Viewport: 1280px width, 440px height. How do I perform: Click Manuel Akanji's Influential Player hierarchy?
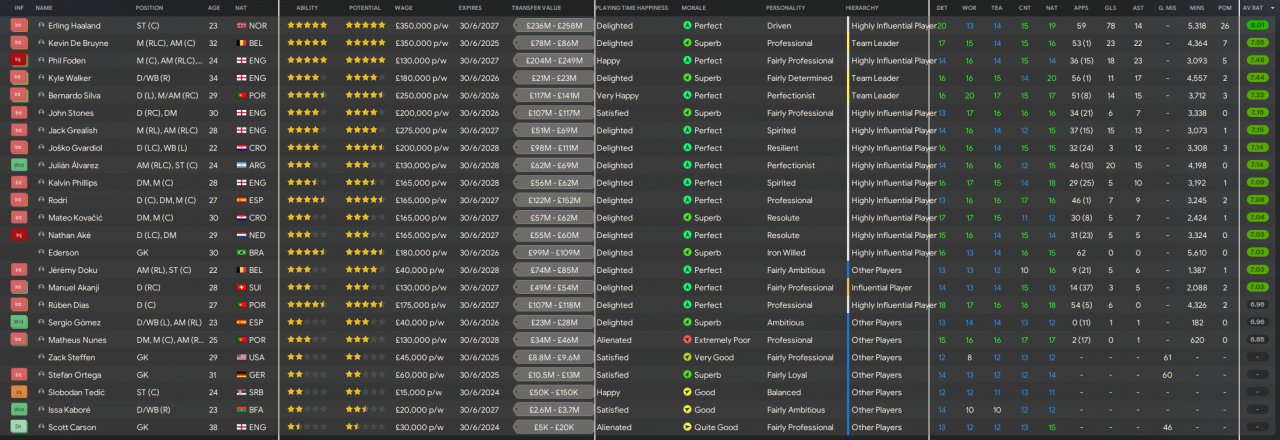coord(881,287)
